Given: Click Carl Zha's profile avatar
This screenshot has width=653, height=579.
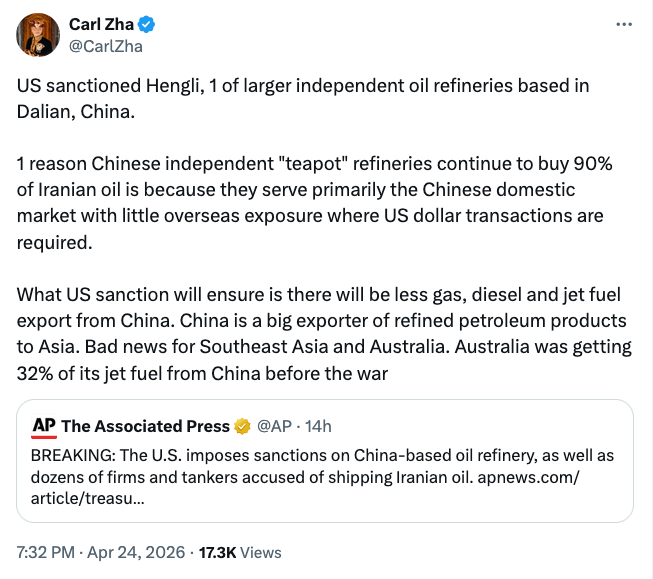Looking at the screenshot, I should point(36,35).
